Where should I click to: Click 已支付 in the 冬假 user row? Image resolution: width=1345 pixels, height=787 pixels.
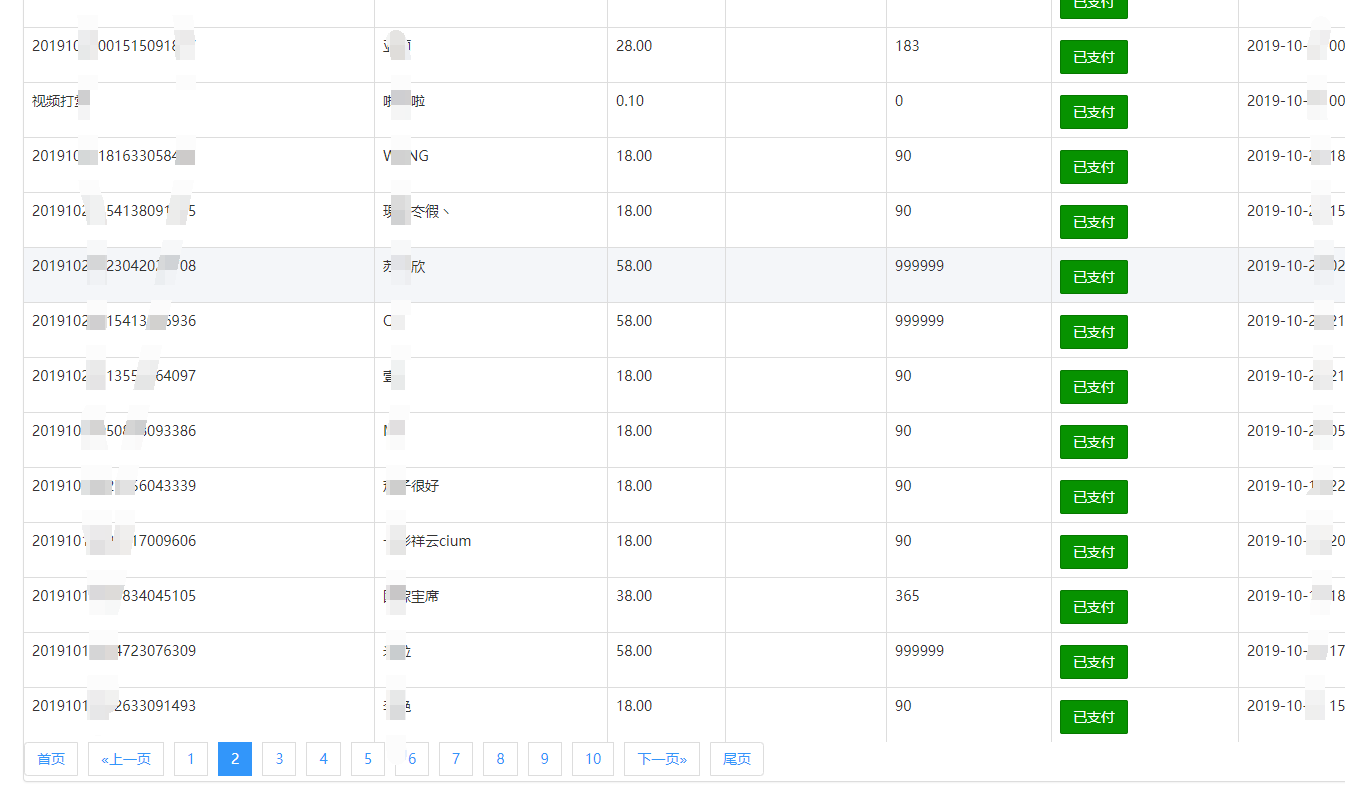pos(1094,222)
